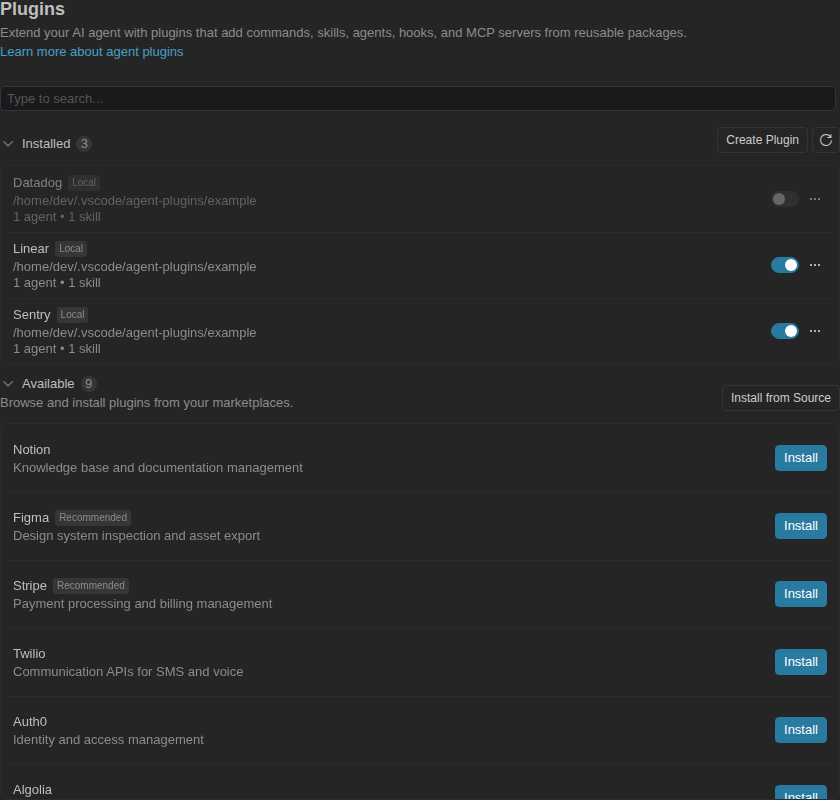The image size is (840, 800).
Task: Click the Recommended badge beside Figma
Action: [x=93, y=518]
